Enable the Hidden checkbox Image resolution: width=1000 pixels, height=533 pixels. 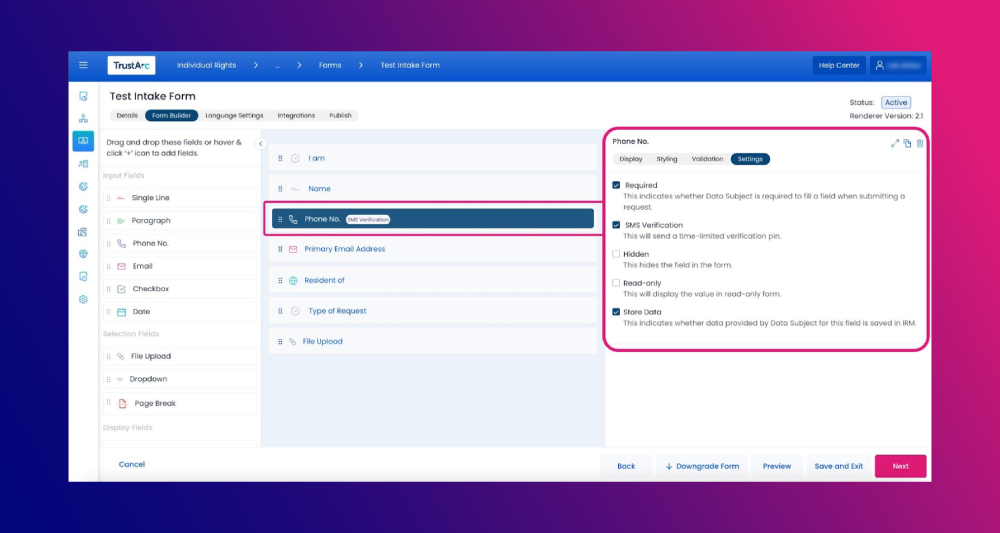616,254
